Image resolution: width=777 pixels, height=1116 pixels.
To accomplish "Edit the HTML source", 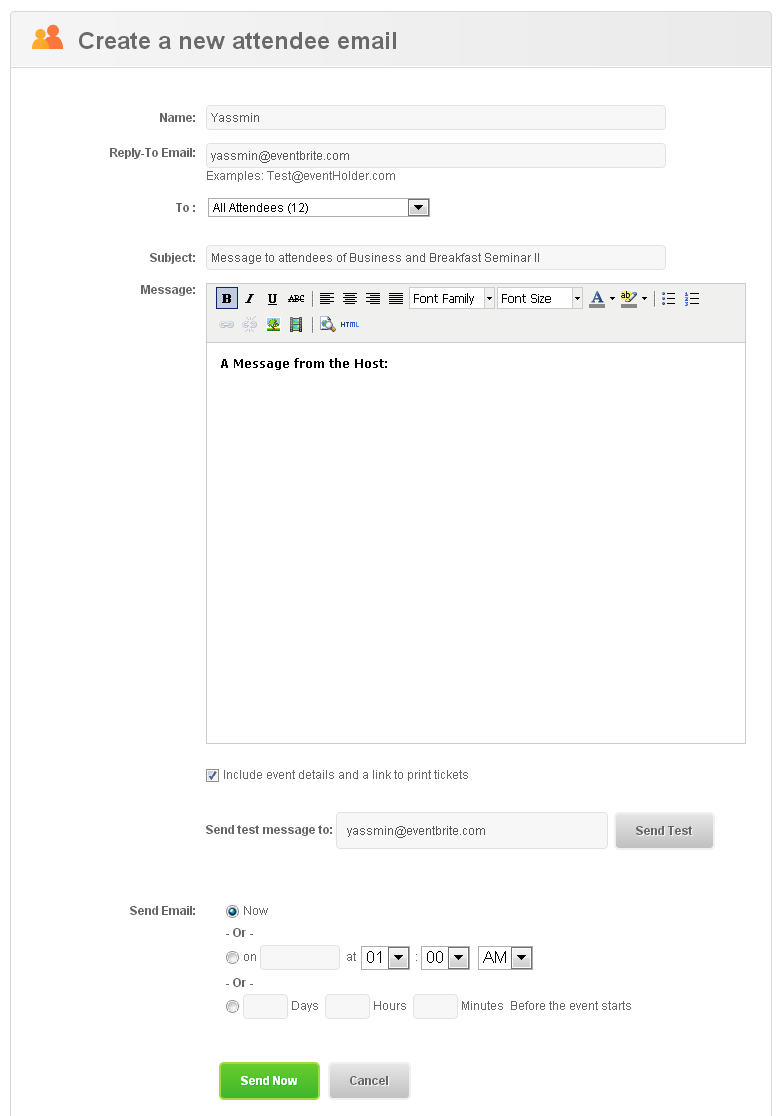I will click(349, 325).
